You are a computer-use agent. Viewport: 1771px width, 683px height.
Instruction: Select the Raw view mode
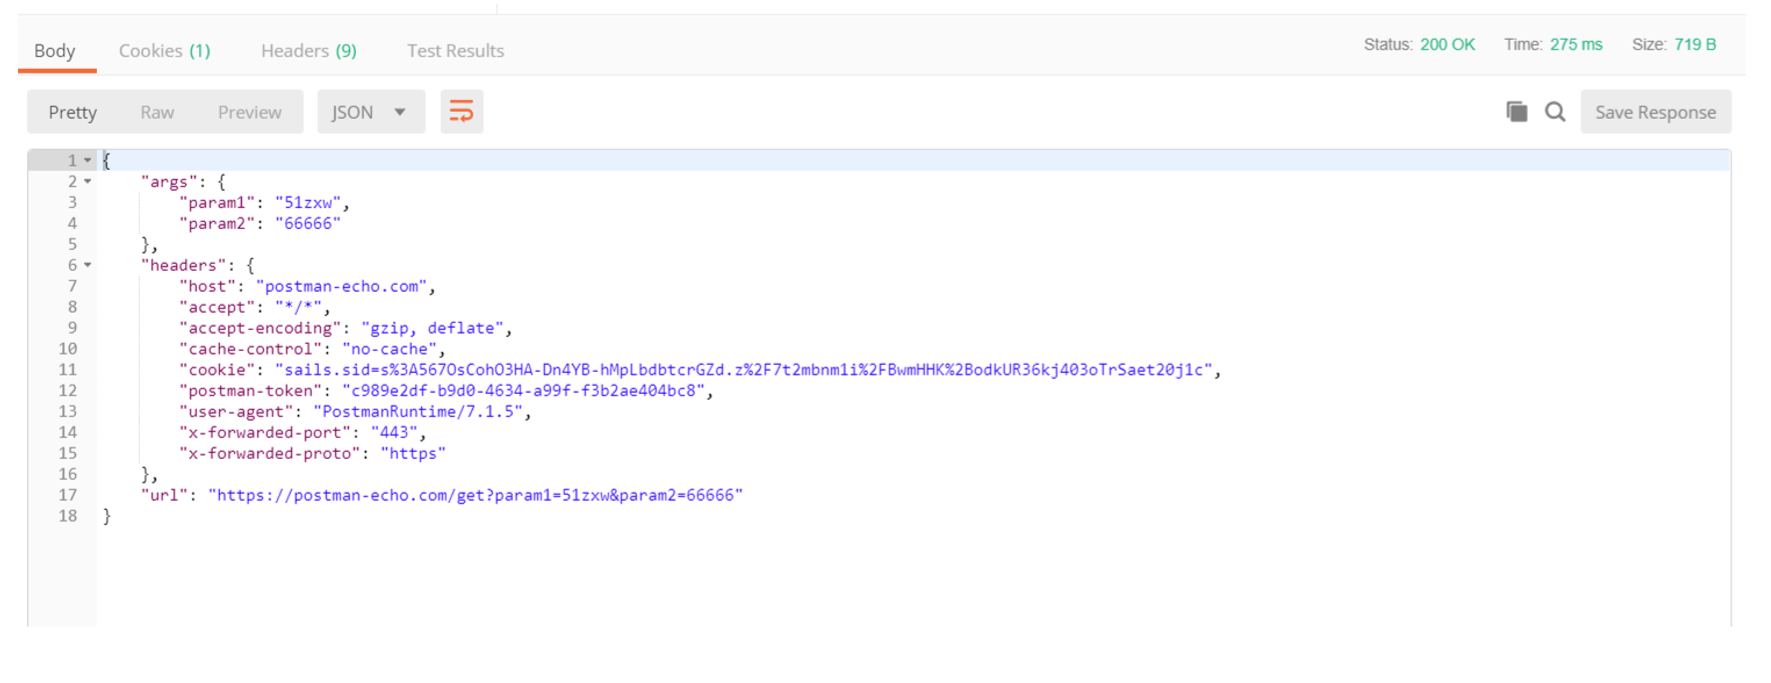[x=157, y=112]
